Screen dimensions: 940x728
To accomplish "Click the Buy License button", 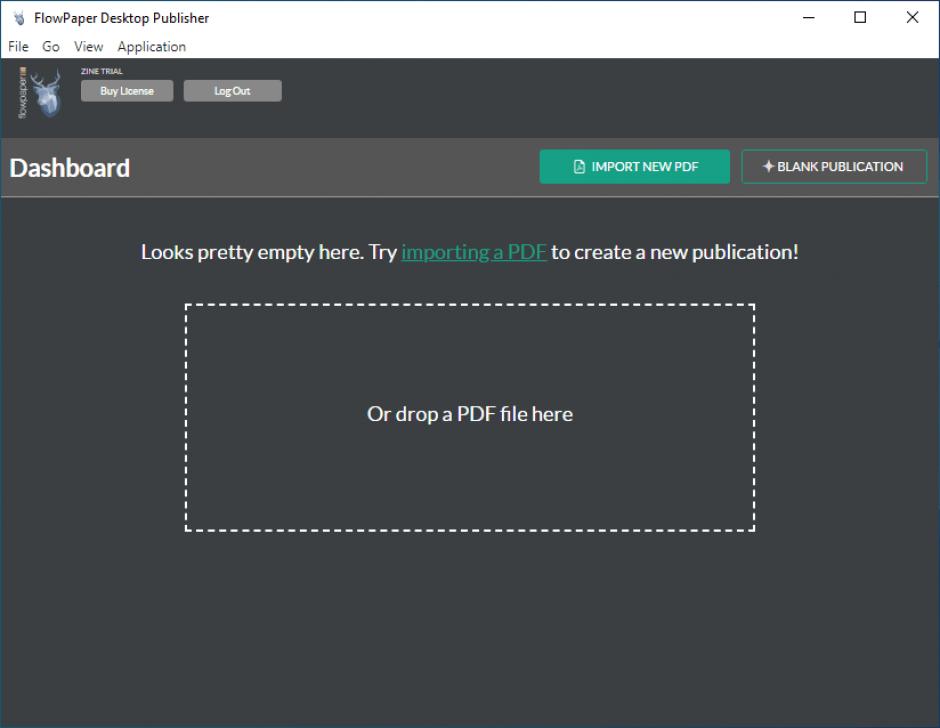I will tap(127, 91).
